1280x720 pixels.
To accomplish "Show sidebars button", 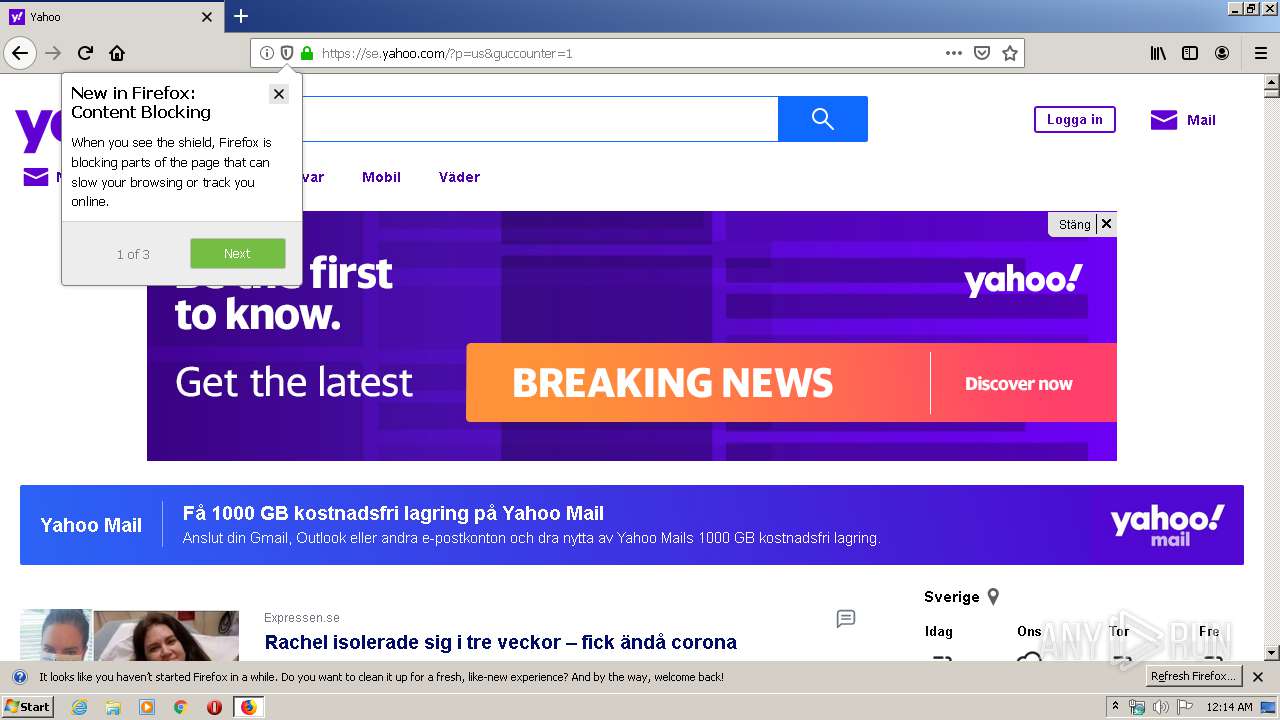I will click(1190, 53).
